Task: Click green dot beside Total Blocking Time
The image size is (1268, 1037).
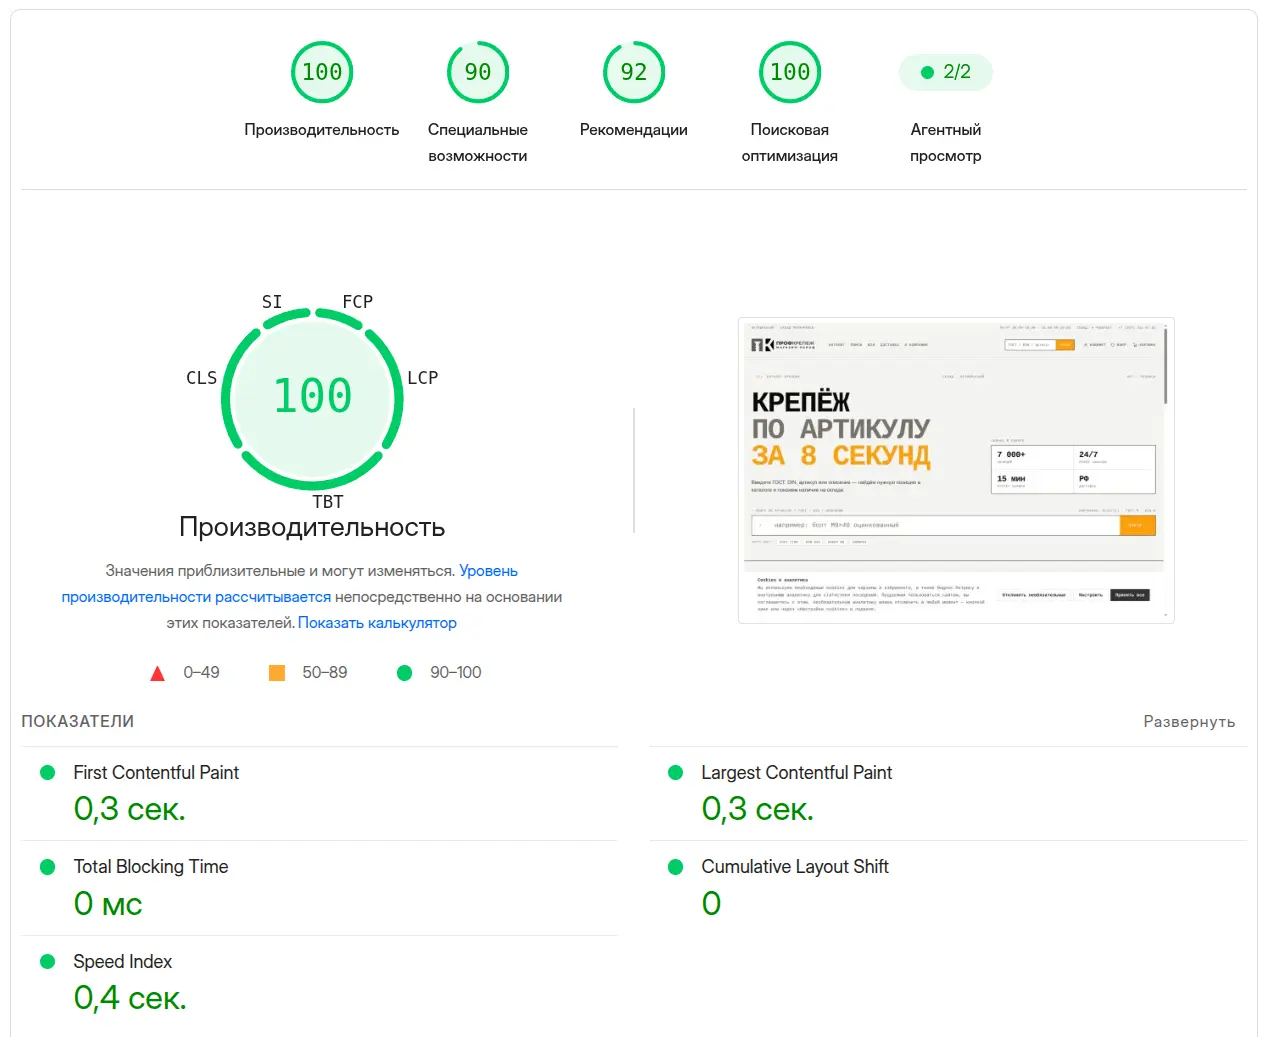Action: tap(47, 867)
